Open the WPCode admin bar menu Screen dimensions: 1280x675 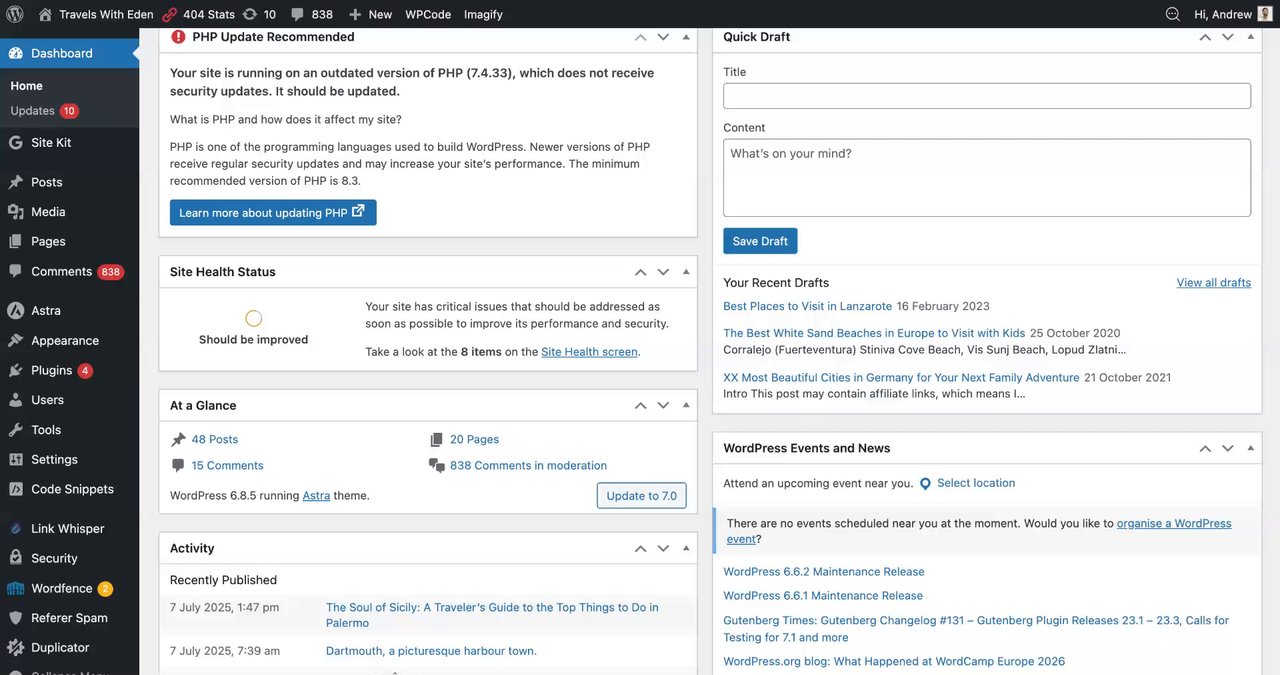coord(428,14)
